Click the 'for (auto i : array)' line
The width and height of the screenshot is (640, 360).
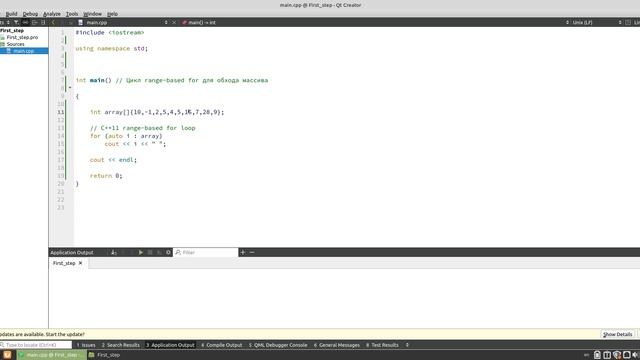click(x=126, y=136)
